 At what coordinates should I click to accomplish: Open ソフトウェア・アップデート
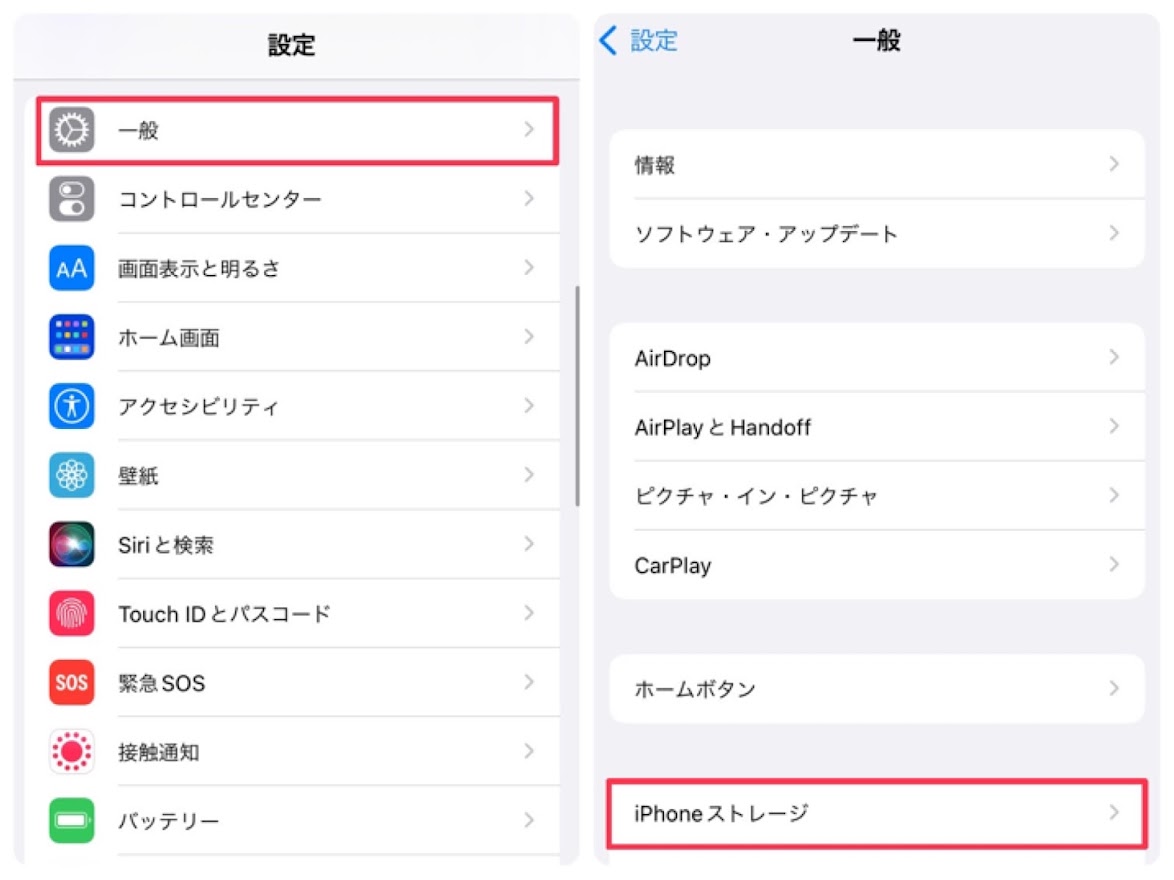point(877,234)
